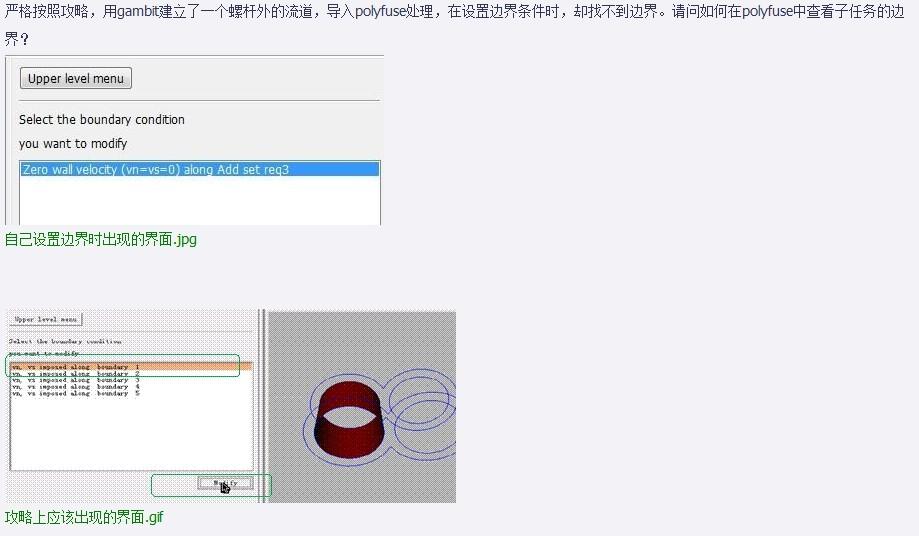The image size is (919, 536).
Task: Click the vertical splitter between list and 3D view
Action: [x=263, y=406]
